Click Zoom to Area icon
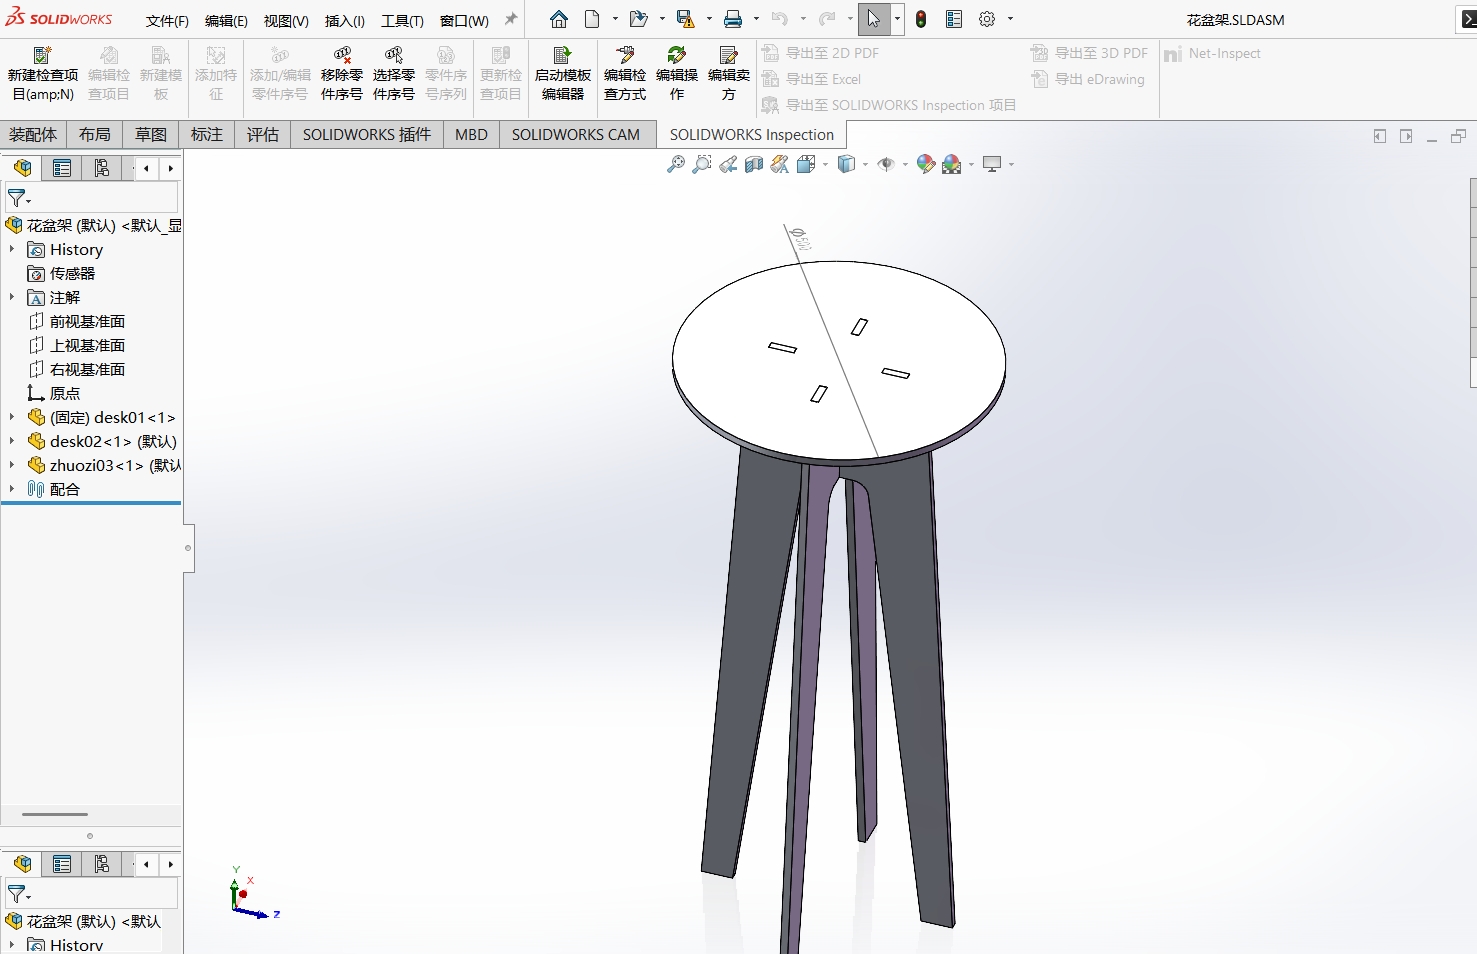Image resolution: width=1477 pixels, height=954 pixels. (702, 164)
